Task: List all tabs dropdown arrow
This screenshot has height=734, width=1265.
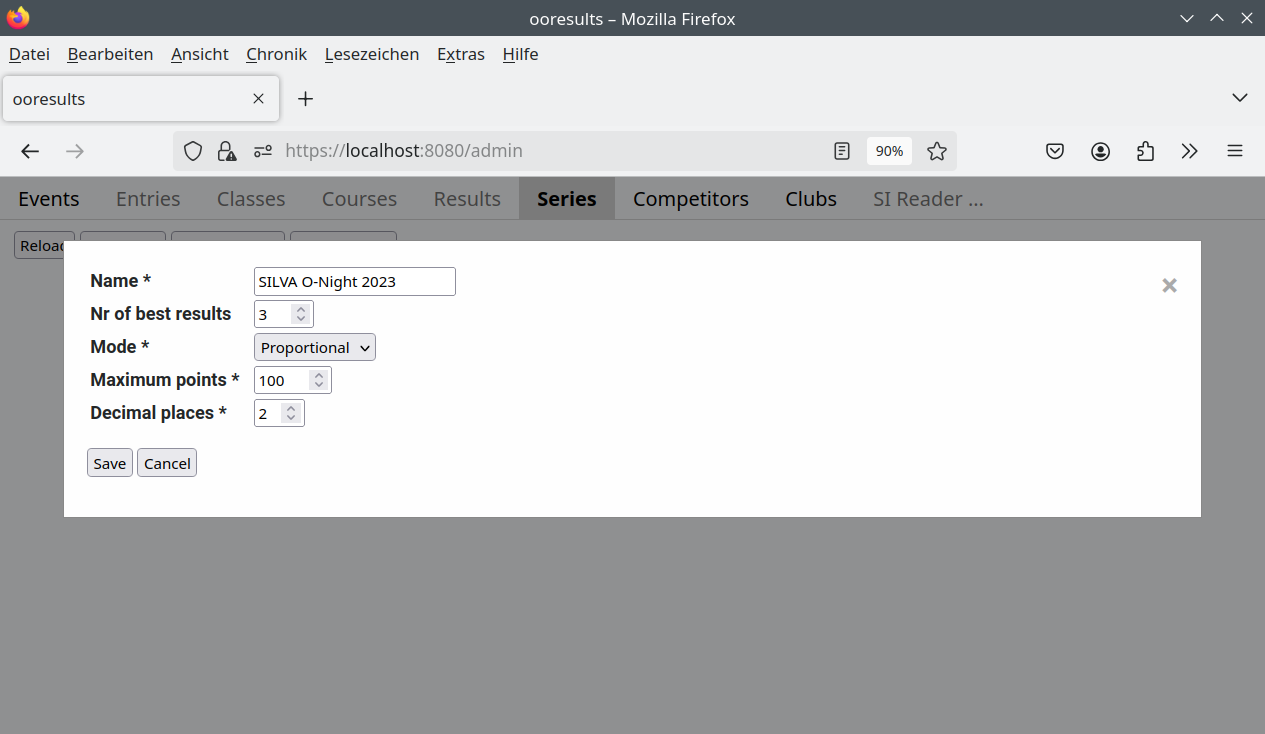Action: click(x=1240, y=98)
